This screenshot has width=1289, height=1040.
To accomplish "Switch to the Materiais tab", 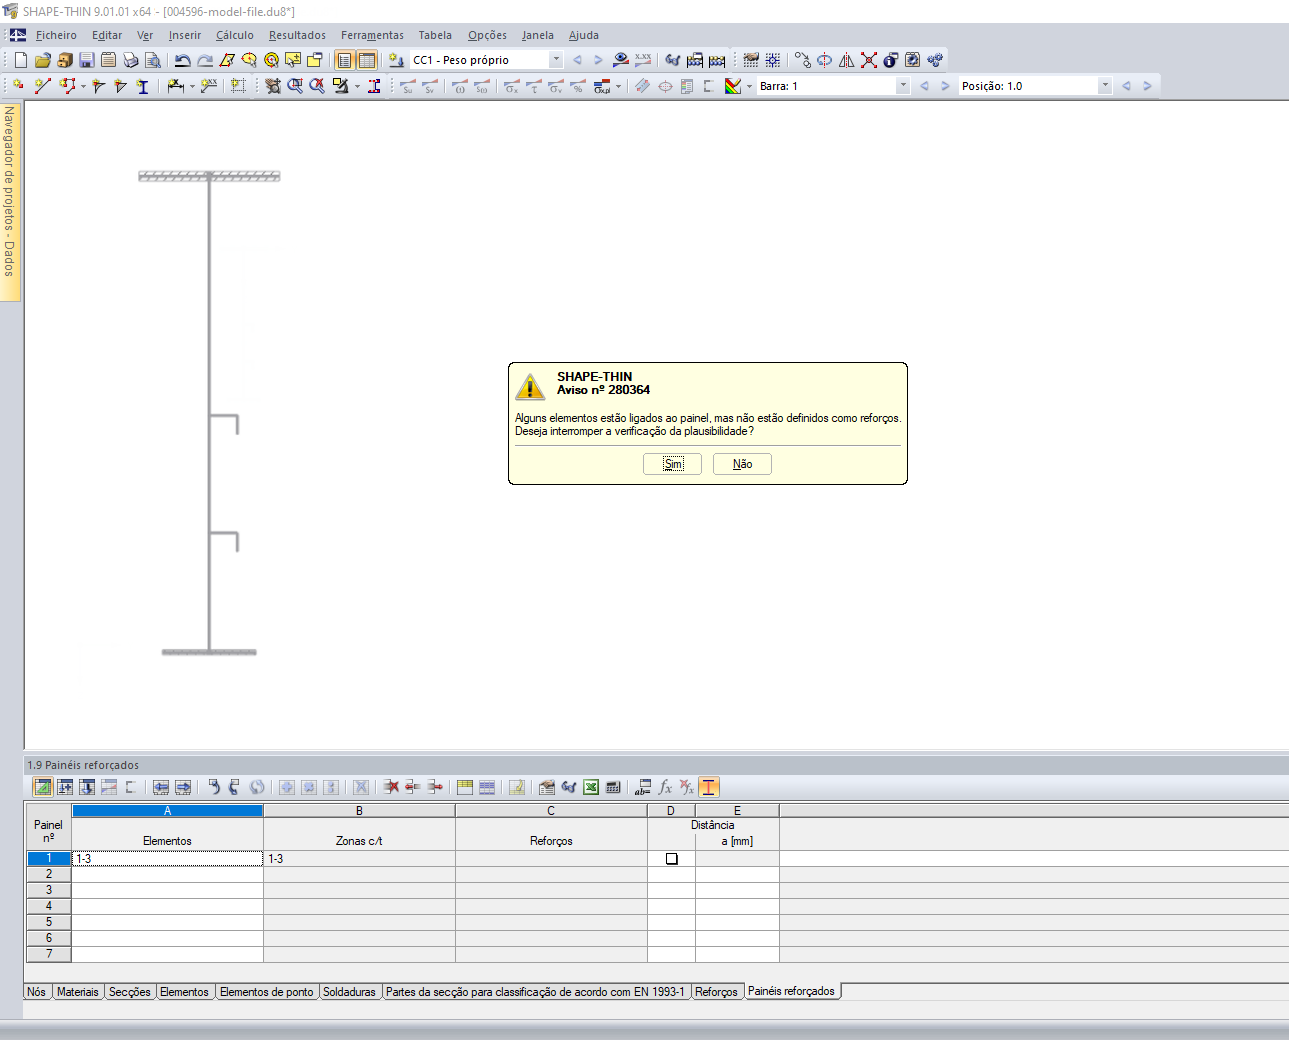I will click(x=78, y=992).
